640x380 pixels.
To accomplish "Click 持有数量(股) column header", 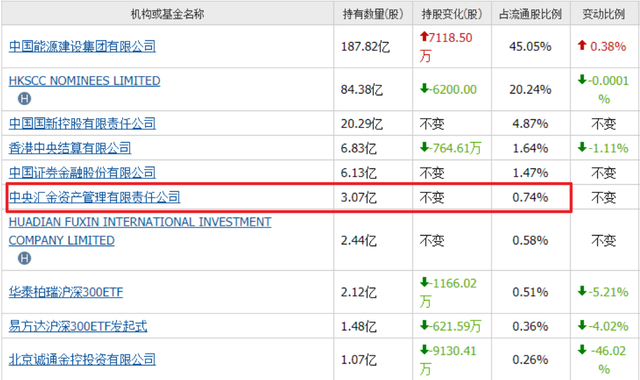I will point(373,14).
